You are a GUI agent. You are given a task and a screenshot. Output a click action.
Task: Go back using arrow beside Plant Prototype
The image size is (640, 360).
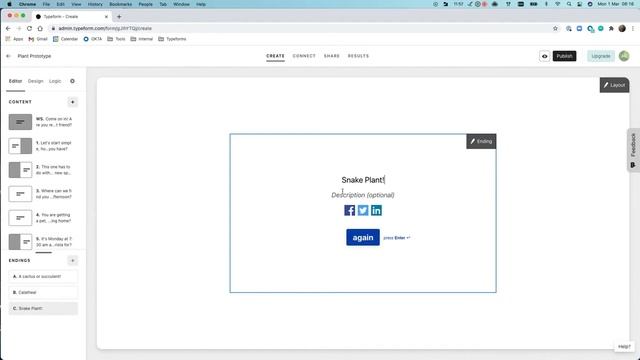8,56
